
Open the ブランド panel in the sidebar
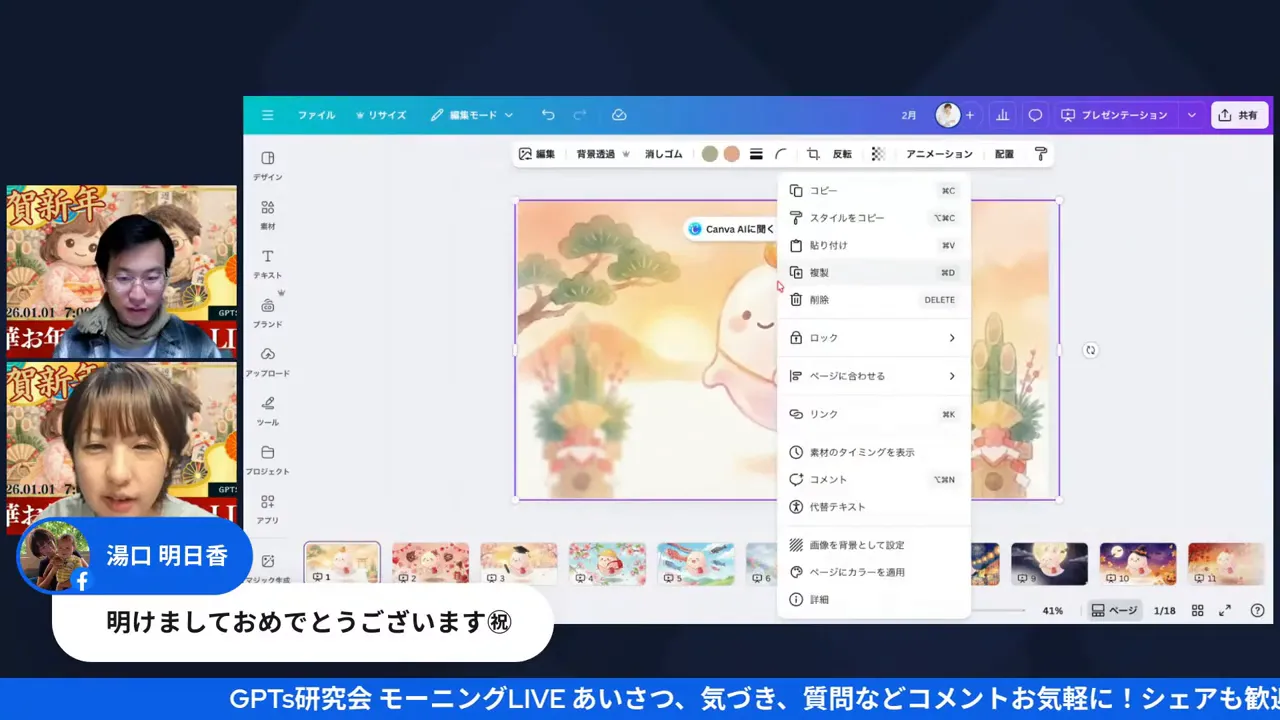coord(267,310)
